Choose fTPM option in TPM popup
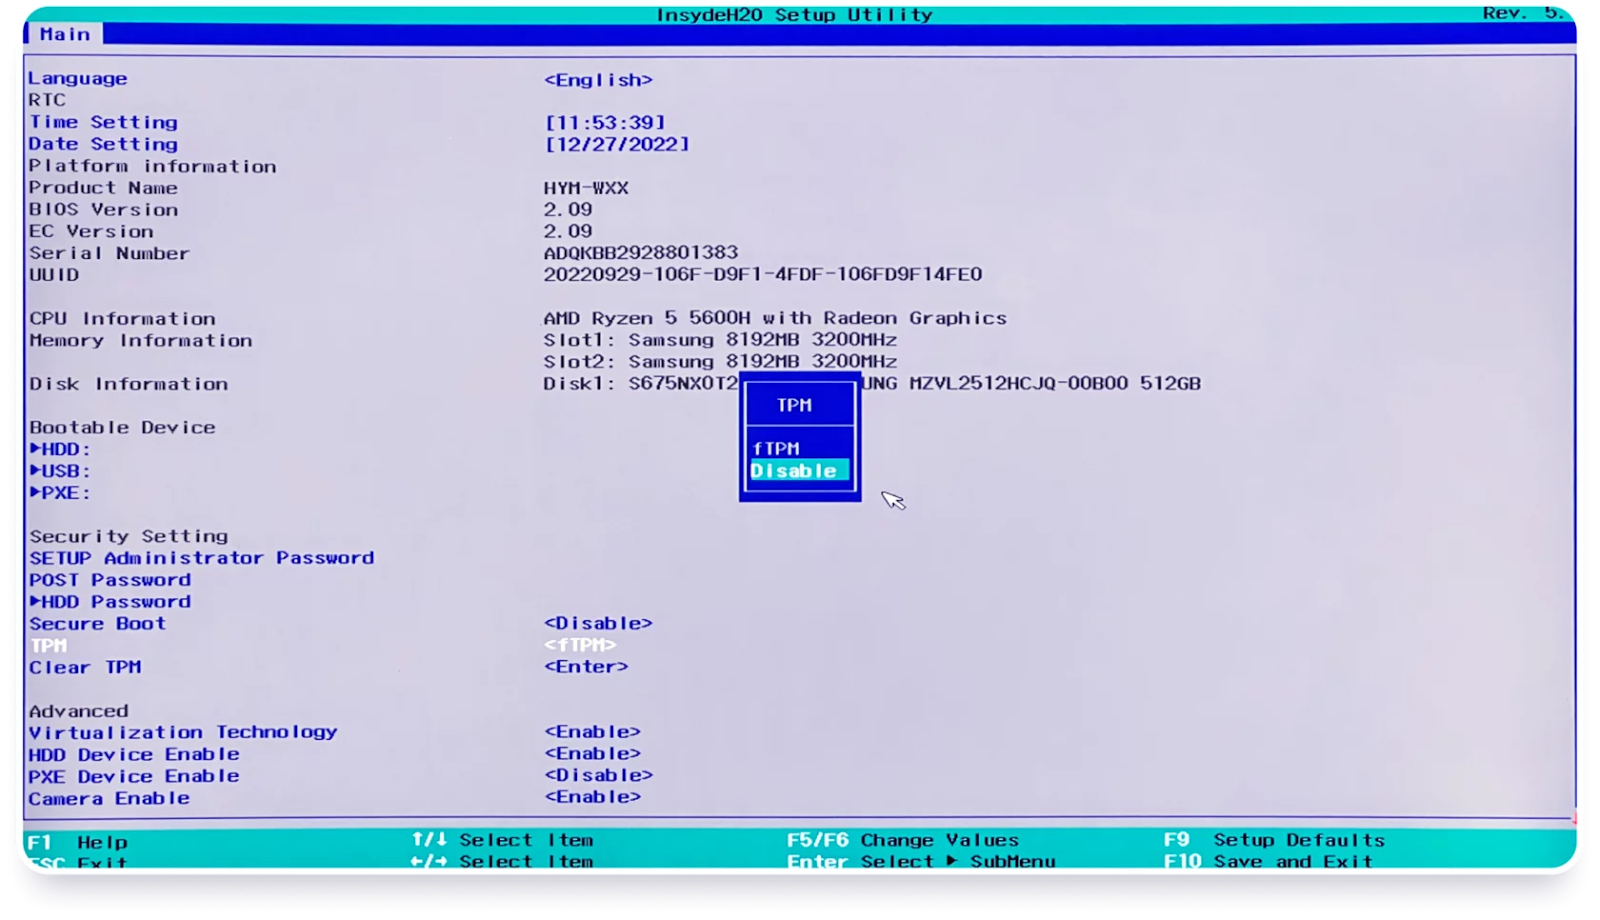1600x920 pixels. (x=777, y=449)
